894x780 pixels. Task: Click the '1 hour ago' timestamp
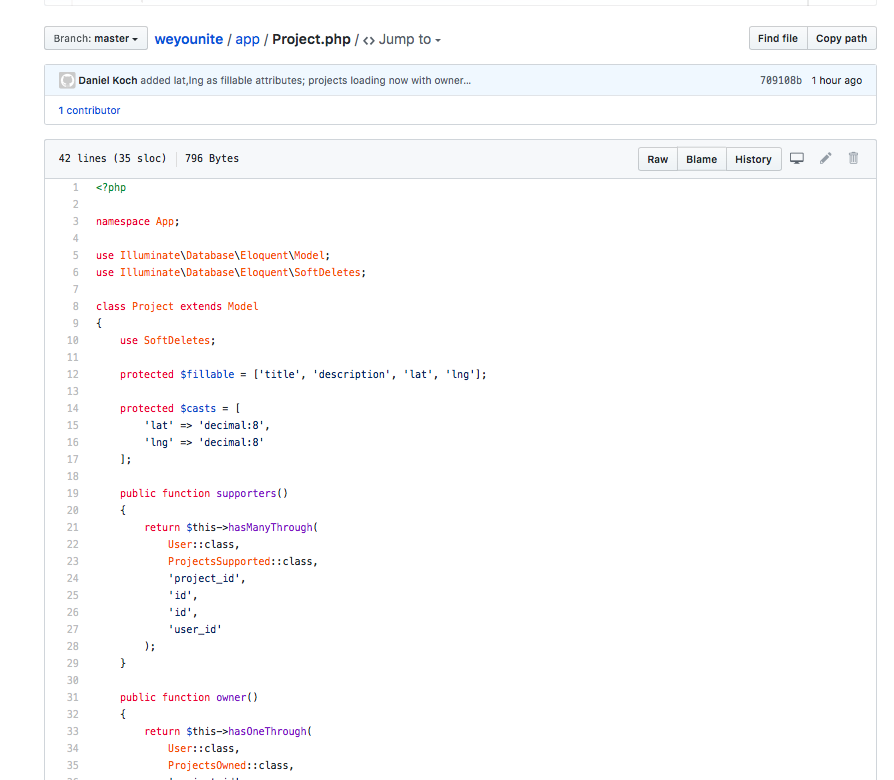pos(836,80)
